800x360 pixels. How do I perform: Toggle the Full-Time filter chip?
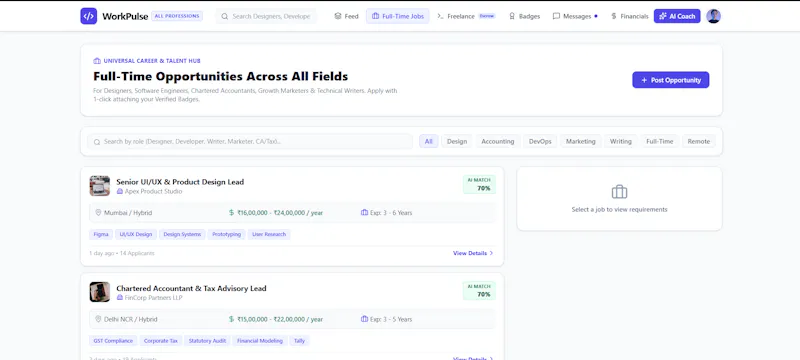tap(659, 141)
